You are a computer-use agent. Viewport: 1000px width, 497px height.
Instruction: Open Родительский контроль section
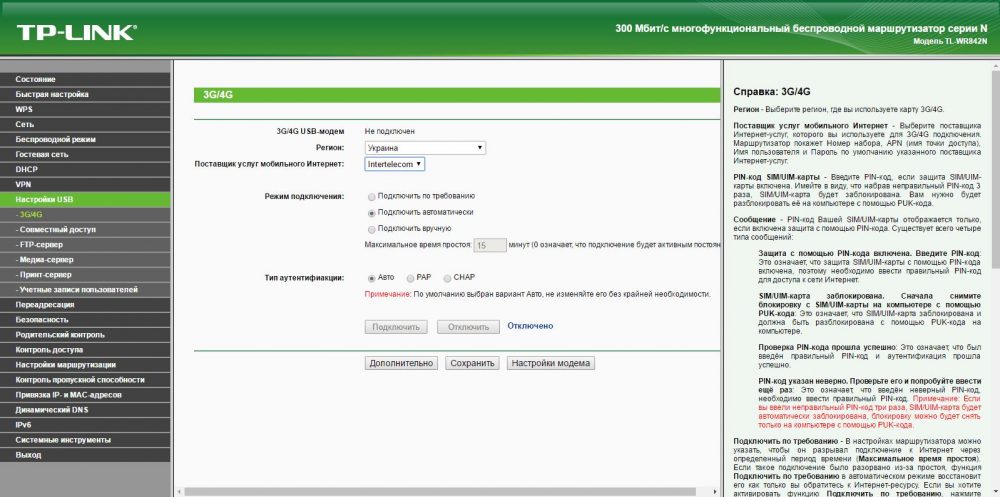tap(85, 334)
